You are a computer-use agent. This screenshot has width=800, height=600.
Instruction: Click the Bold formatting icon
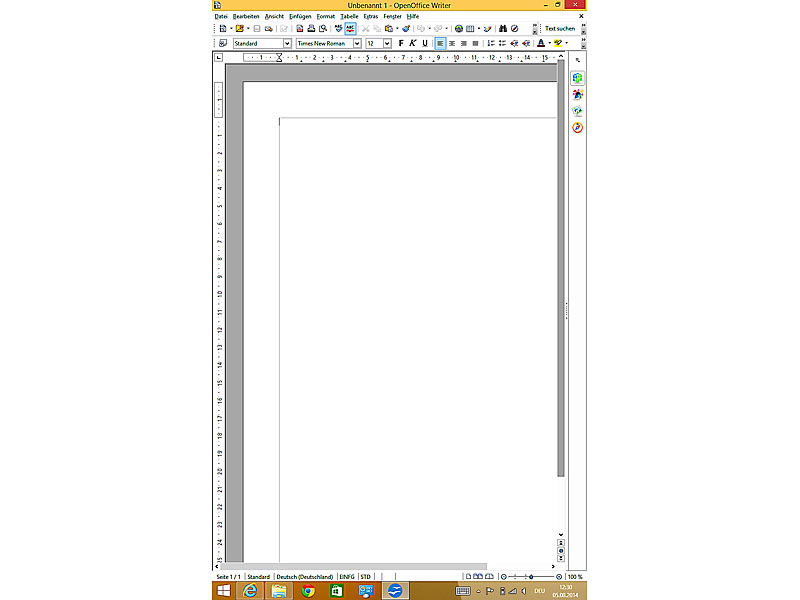pos(401,44)
